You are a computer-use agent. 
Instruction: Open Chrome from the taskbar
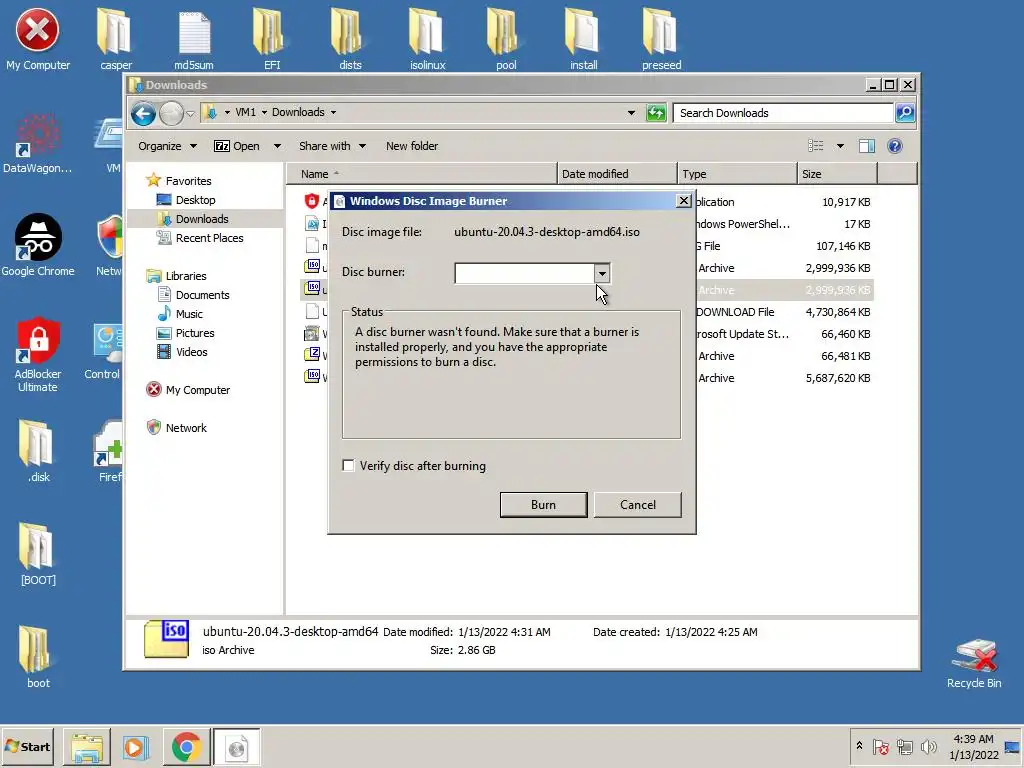[x=187, y=747]
